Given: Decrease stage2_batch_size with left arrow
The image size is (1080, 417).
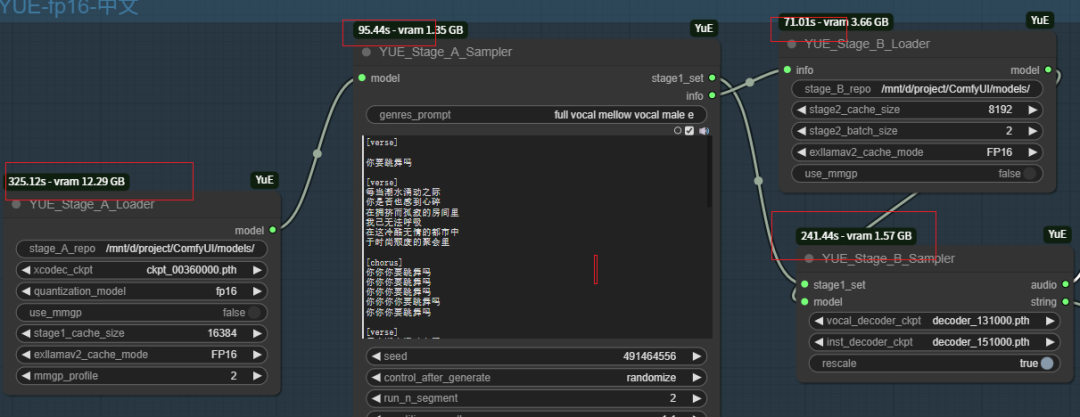Looking at the screenshot, I should coord(802,131).
